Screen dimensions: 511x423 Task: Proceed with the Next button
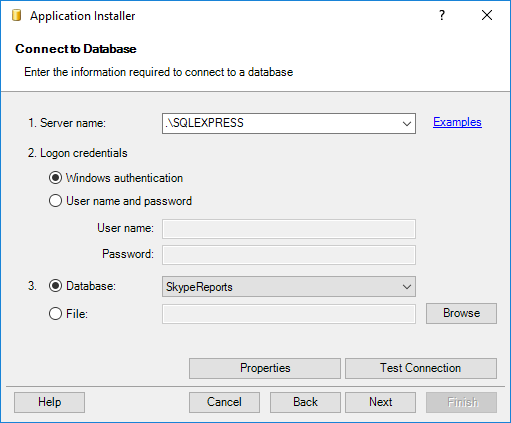(x=380, y=402)
